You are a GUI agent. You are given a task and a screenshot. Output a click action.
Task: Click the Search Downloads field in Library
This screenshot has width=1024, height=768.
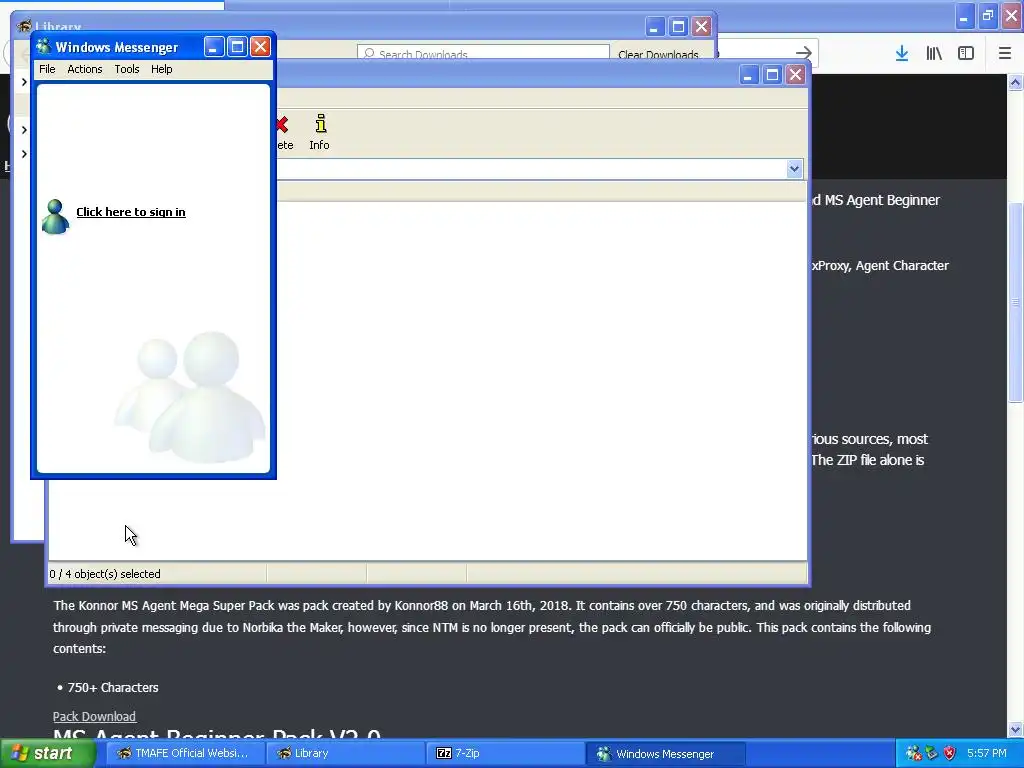483,54
